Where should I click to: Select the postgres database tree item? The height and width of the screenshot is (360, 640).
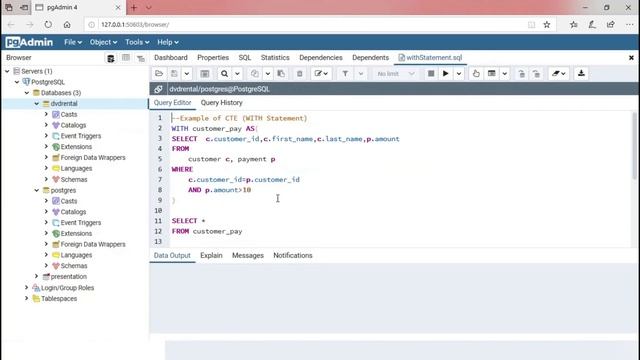pos(63,190)
